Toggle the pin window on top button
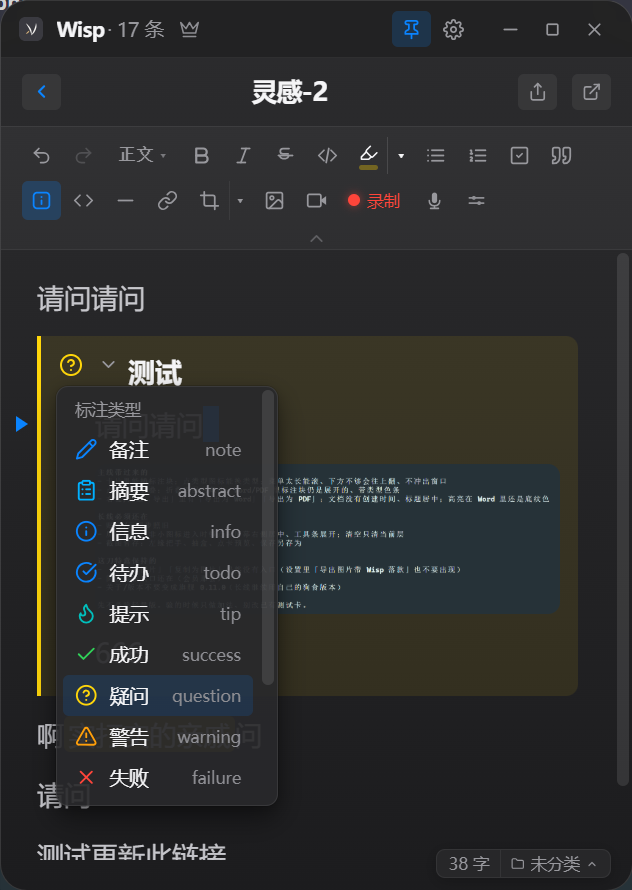632x890 pixels. pos(411,29)
